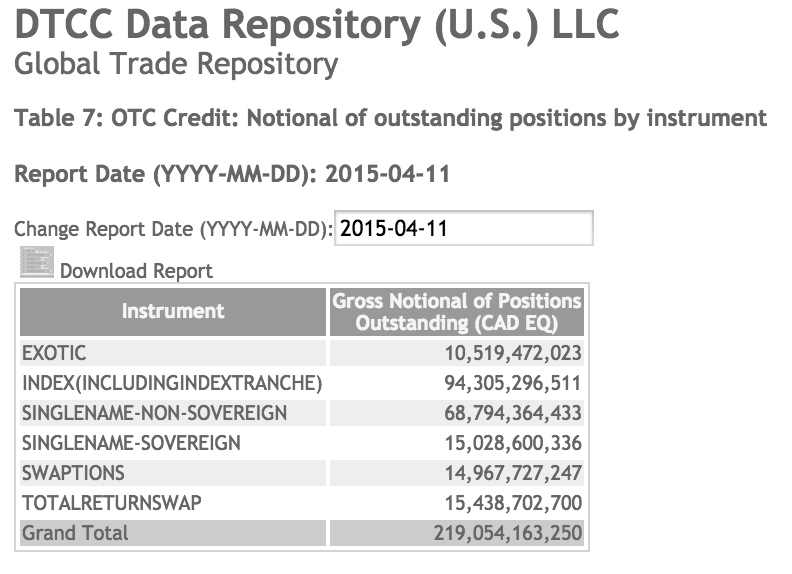Click the Download Report spreadsheet icon
The height and width of the screenshot is (574, 792).
click(37, 262)
